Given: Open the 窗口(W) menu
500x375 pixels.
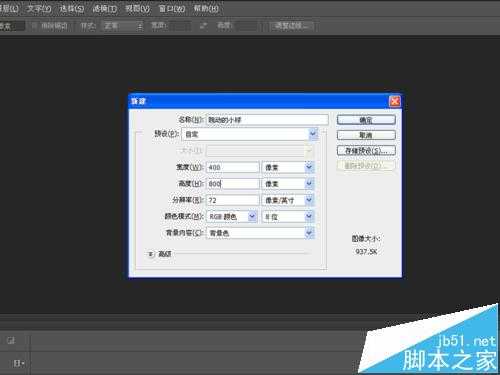Looking at the screenshot, I should tap(172, 8).
